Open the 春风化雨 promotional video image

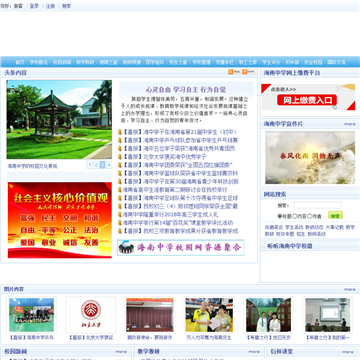pos(310,157)
